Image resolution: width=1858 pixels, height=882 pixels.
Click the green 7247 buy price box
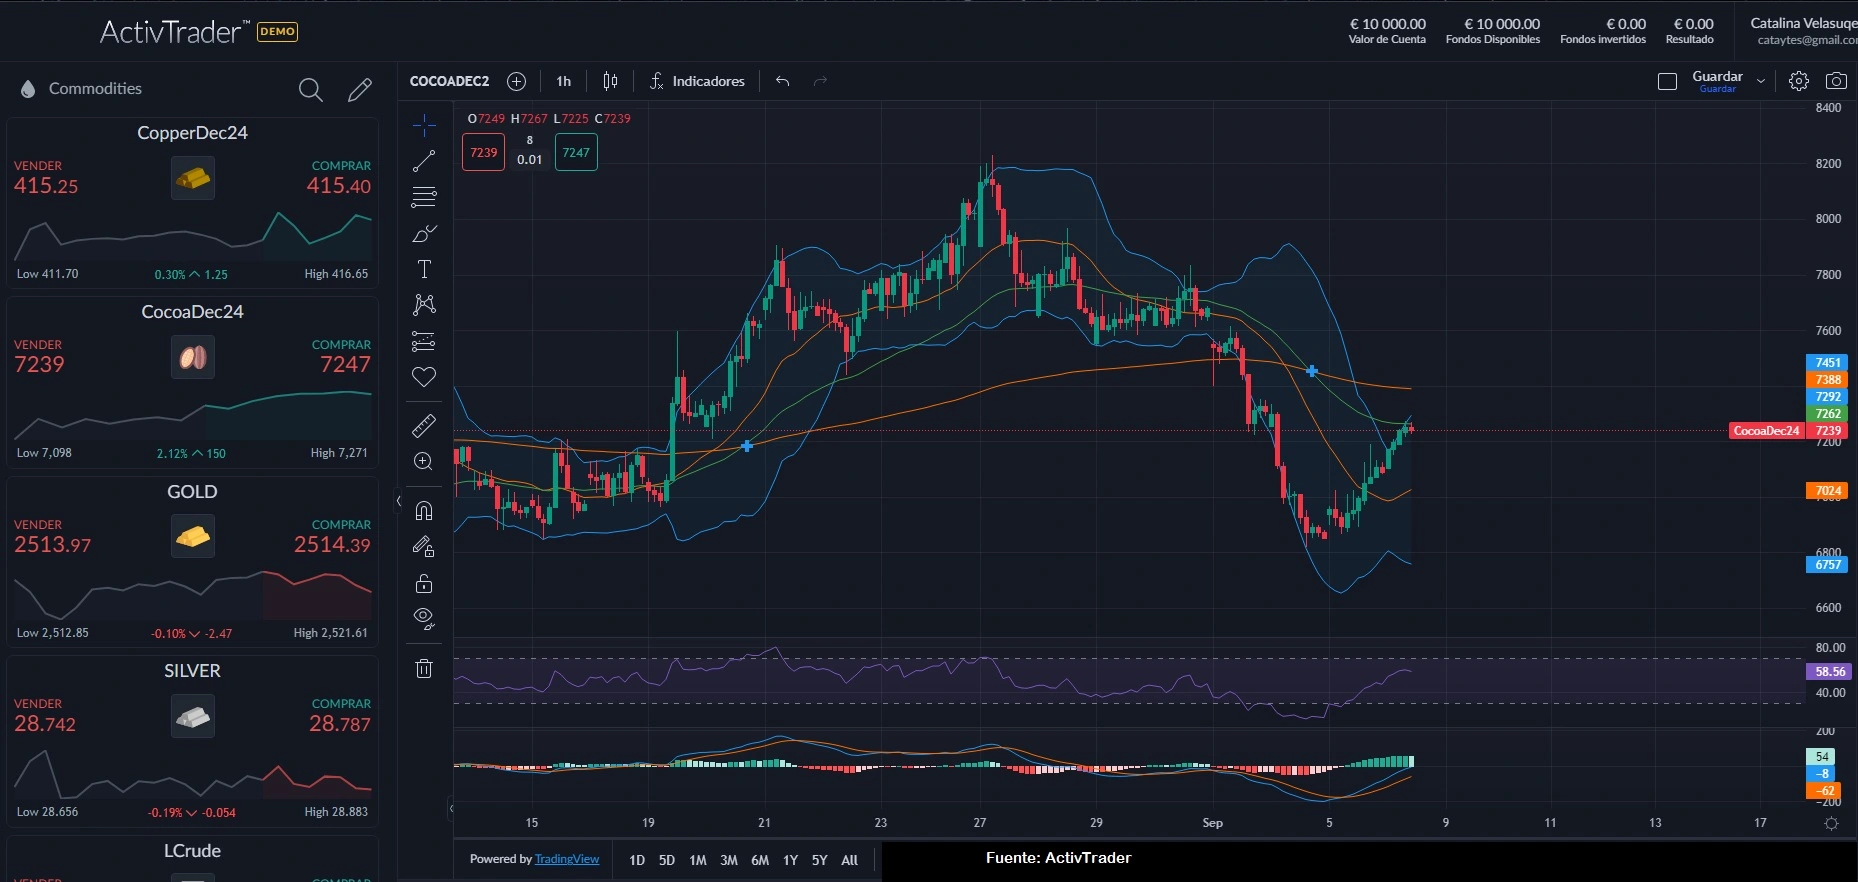(576, 153)
